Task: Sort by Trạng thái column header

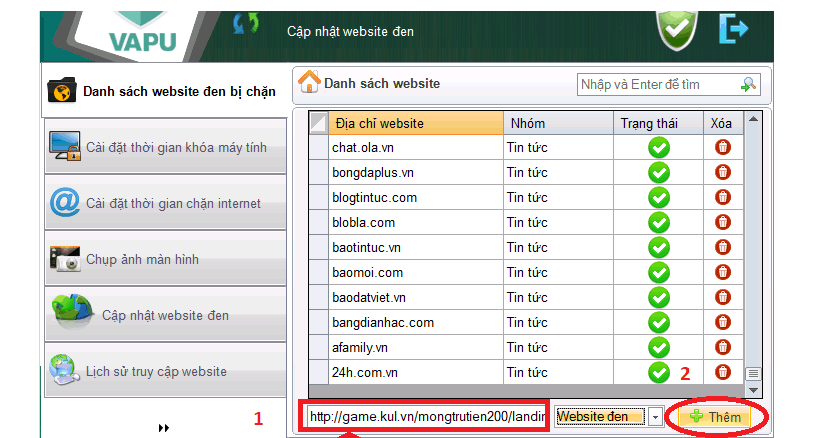Action: [658, 123]
